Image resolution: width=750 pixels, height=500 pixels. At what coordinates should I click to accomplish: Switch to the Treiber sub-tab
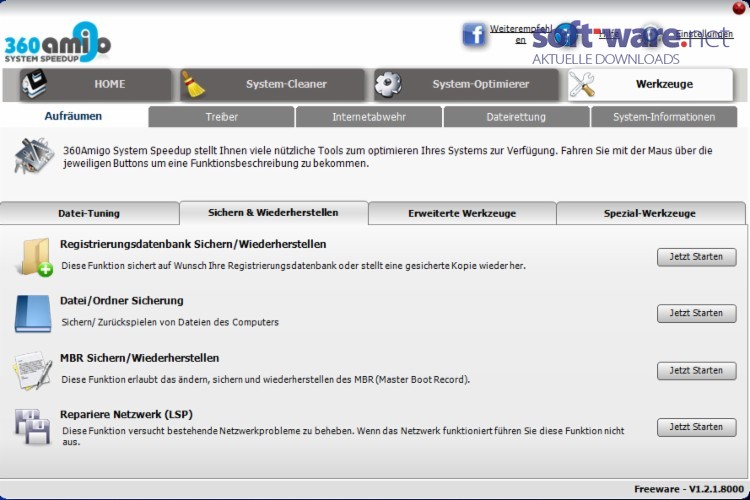tap(221, 117)
